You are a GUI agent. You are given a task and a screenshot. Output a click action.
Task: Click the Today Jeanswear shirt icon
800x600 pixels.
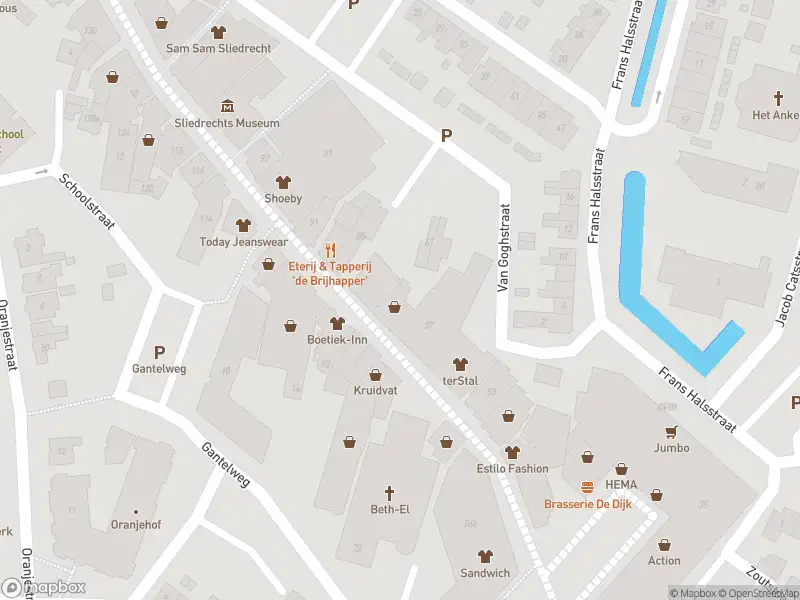point(243,225)
